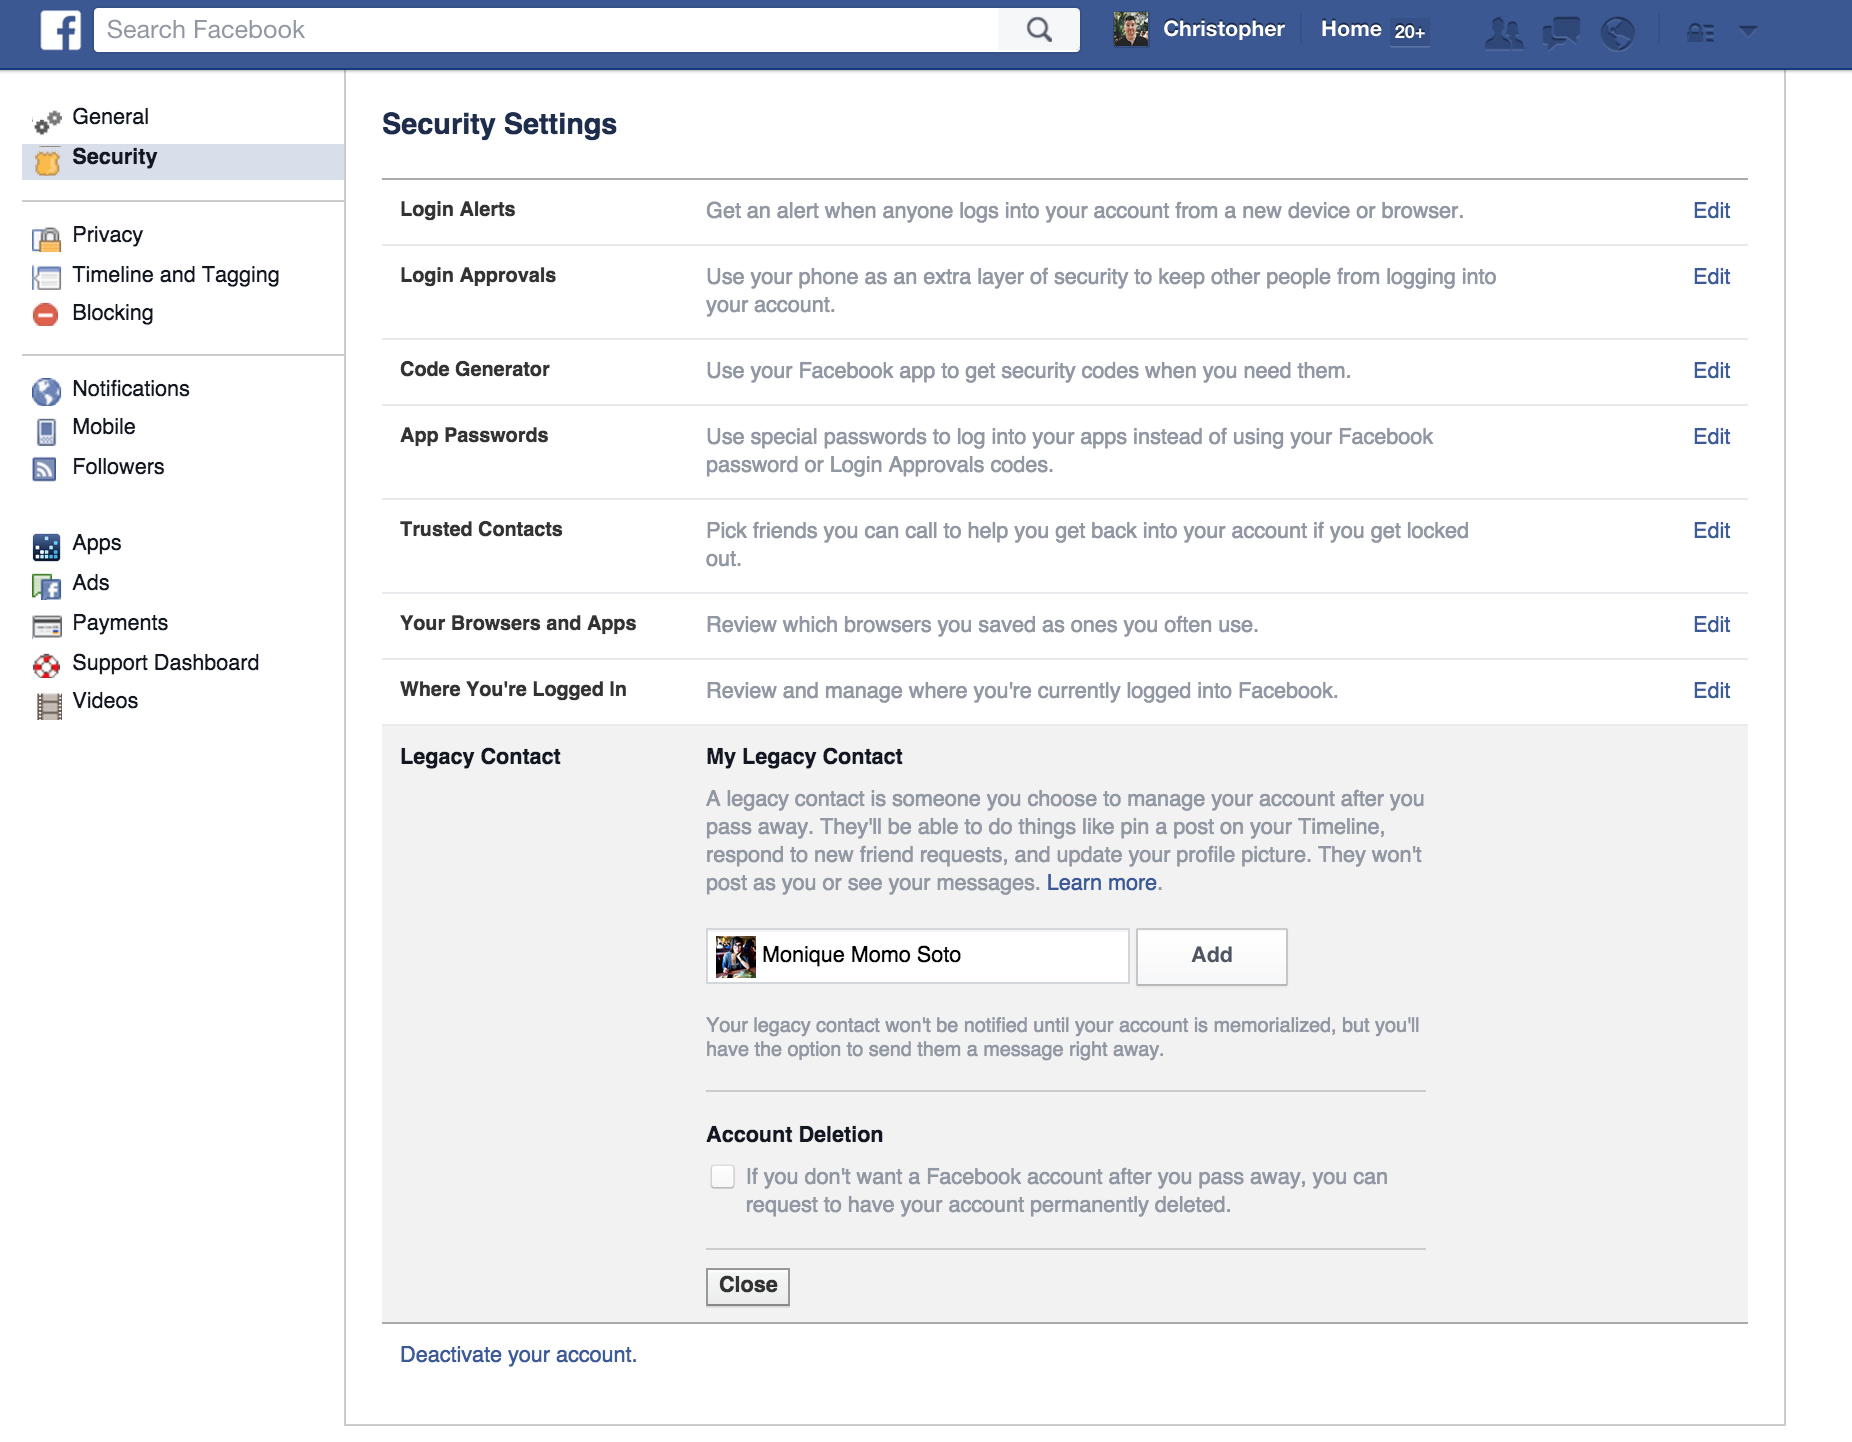Click the Facebook logo icon

(x=60, y=30)
